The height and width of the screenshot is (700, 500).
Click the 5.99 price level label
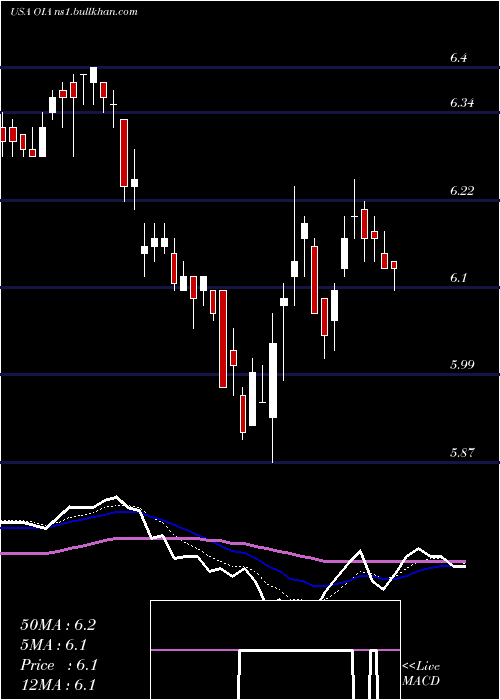tap(461, 365)
